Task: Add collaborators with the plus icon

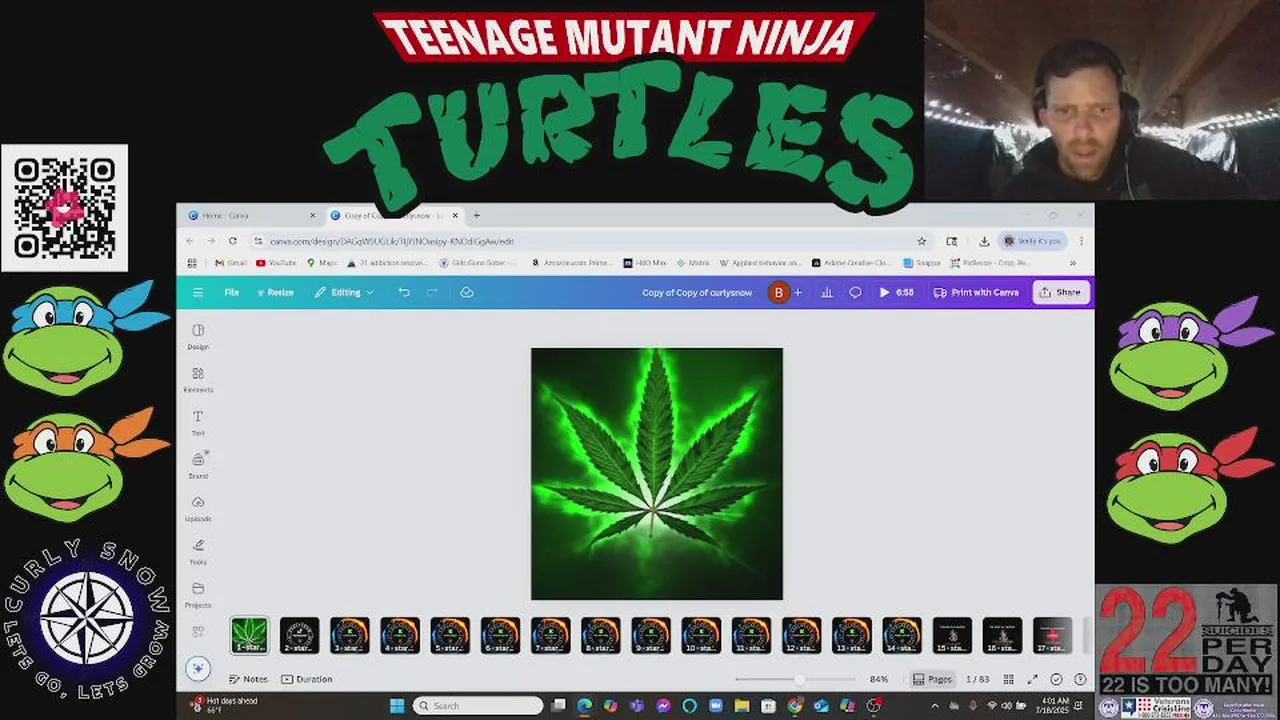Action: (797, 292)
